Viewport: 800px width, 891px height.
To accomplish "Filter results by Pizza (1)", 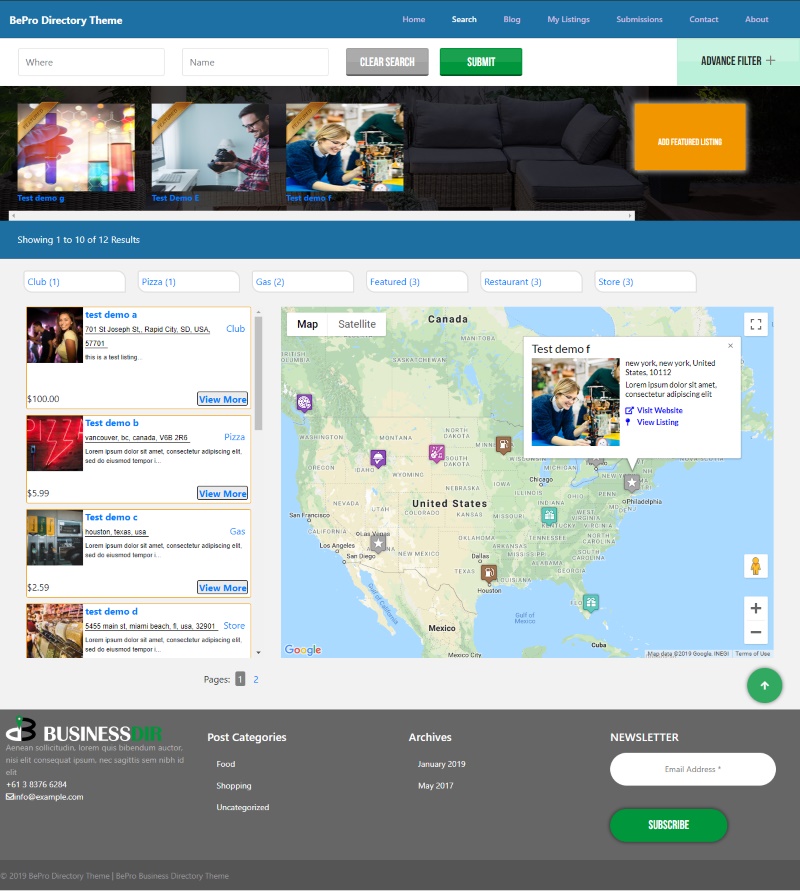I will click(189, 282).
